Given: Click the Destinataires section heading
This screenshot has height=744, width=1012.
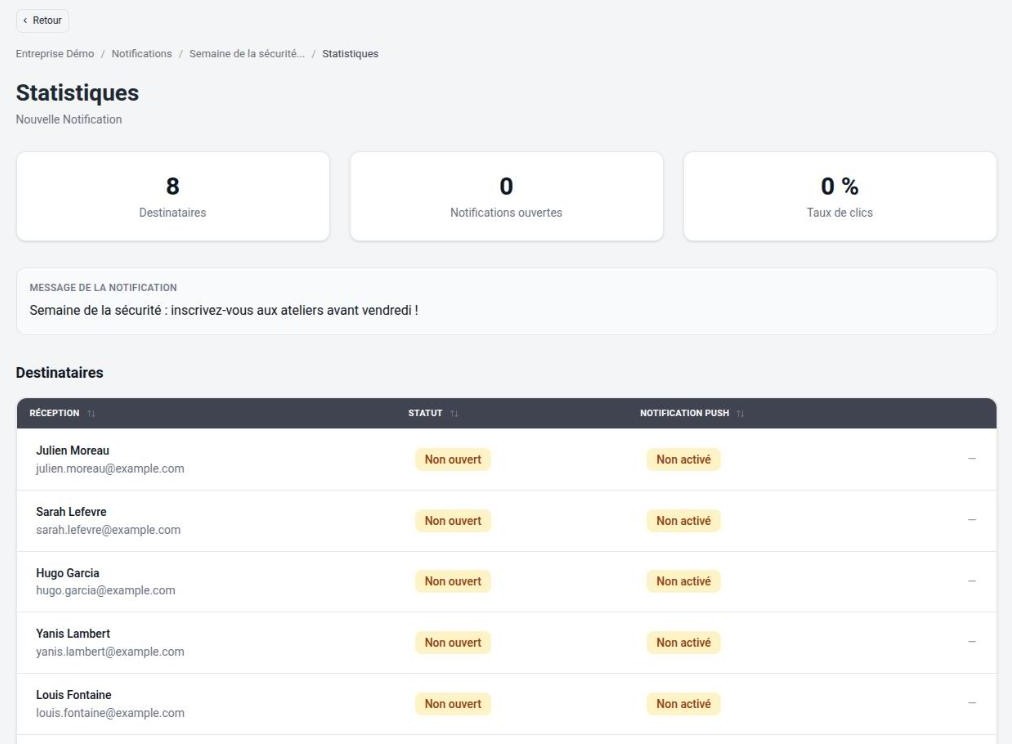Looking at the screenshot, I should pyautogui.click(x=59, y=373).
